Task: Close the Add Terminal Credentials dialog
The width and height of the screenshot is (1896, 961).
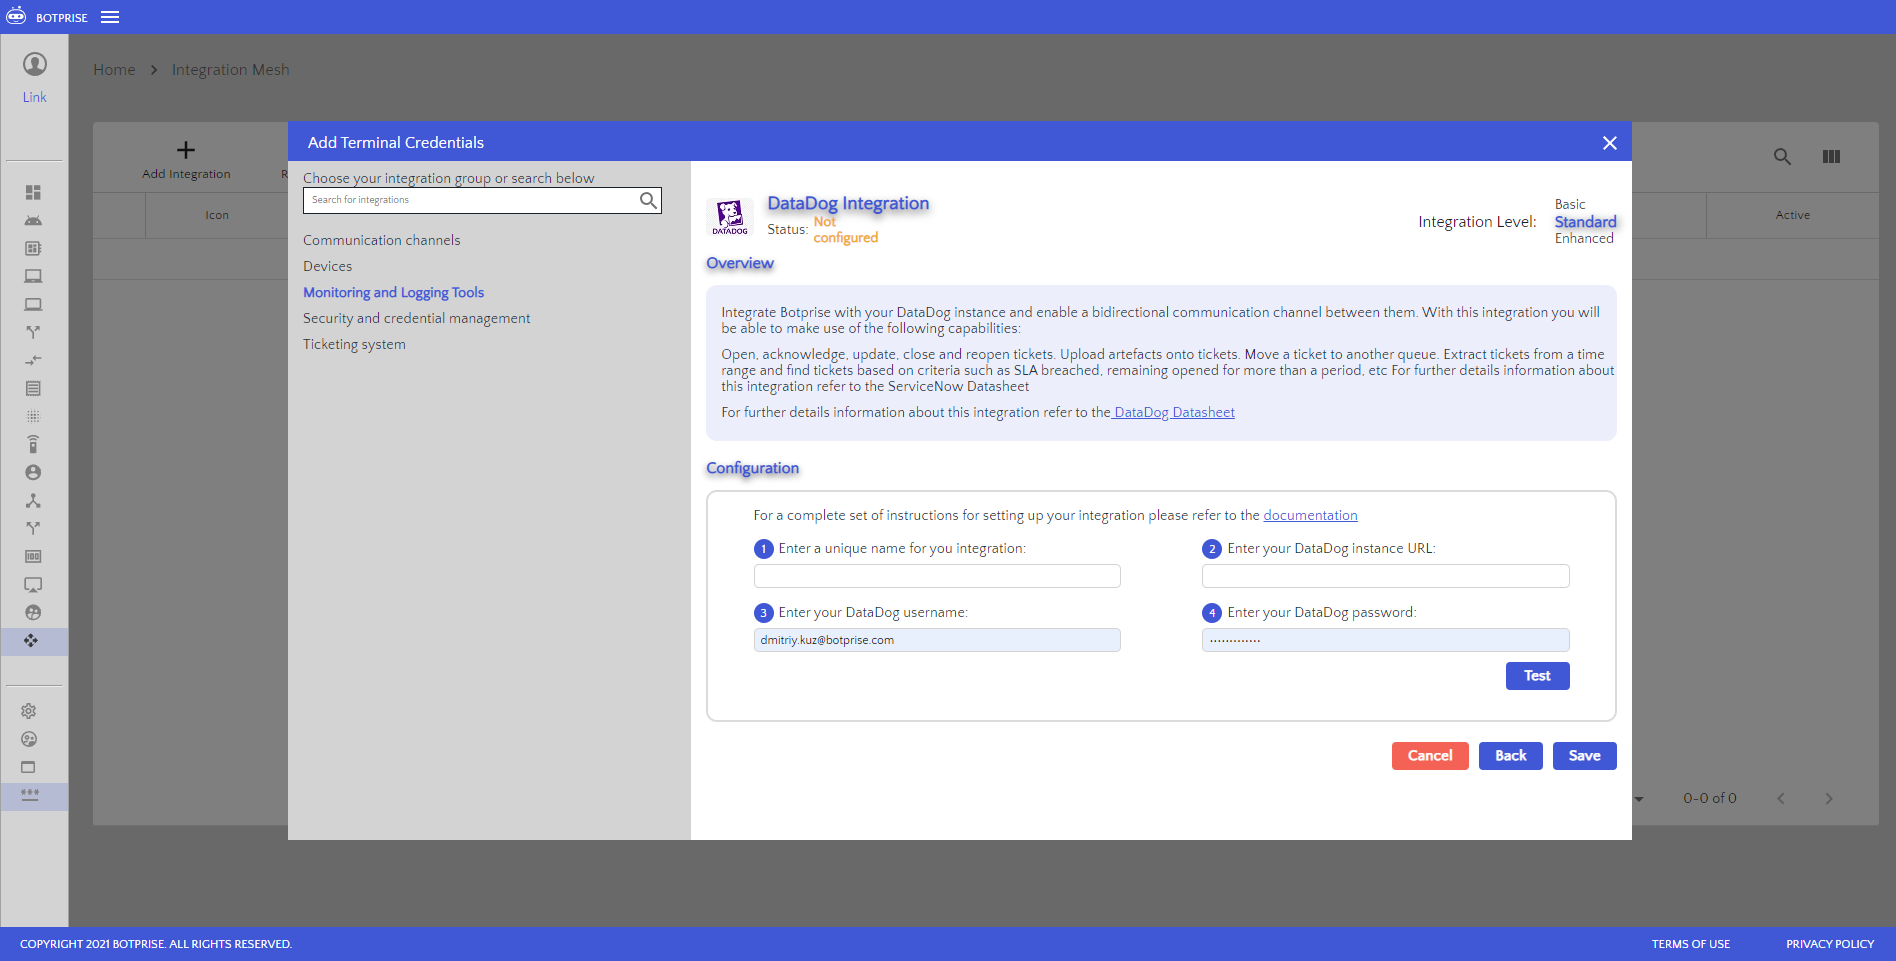Action: tap(1609, 143)
